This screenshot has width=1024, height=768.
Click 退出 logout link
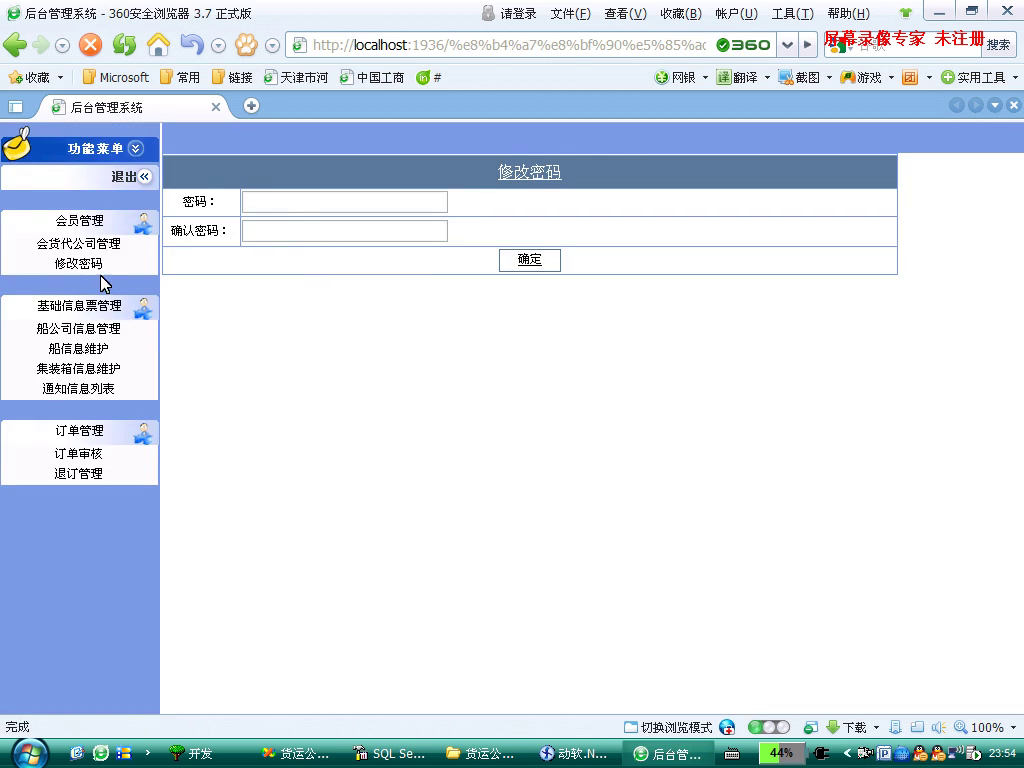[x=124, y=176]
